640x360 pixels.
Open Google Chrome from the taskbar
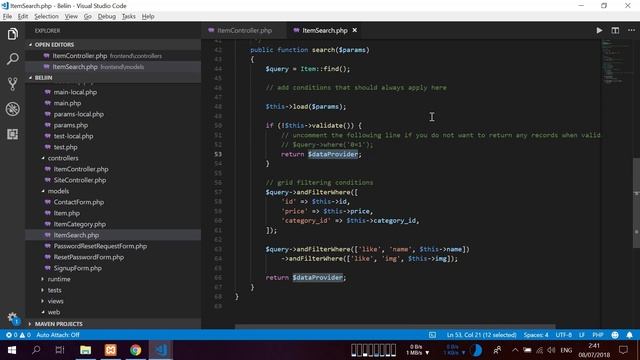coord(136,350)
